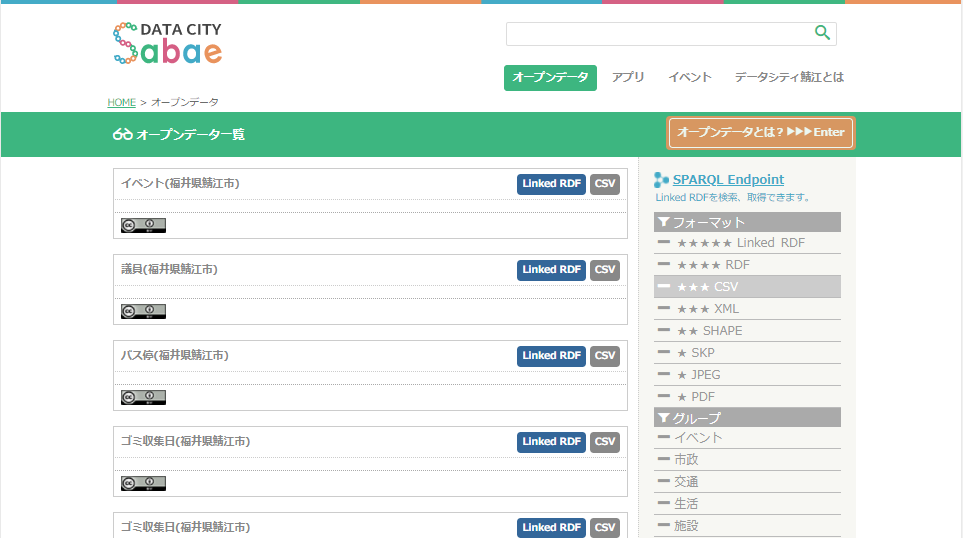Open Linked RDF for 議員(福井県鯖江市)

552,270
